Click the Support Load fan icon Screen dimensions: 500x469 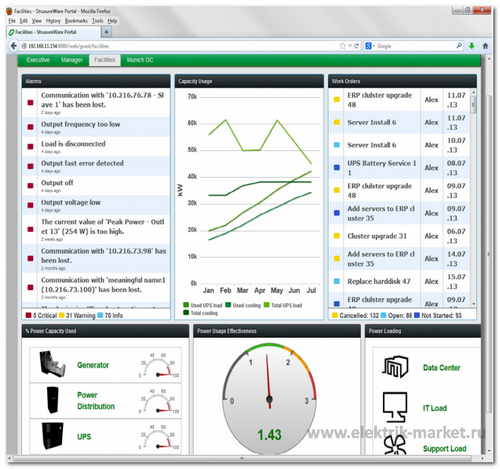(x=395, y=445)
